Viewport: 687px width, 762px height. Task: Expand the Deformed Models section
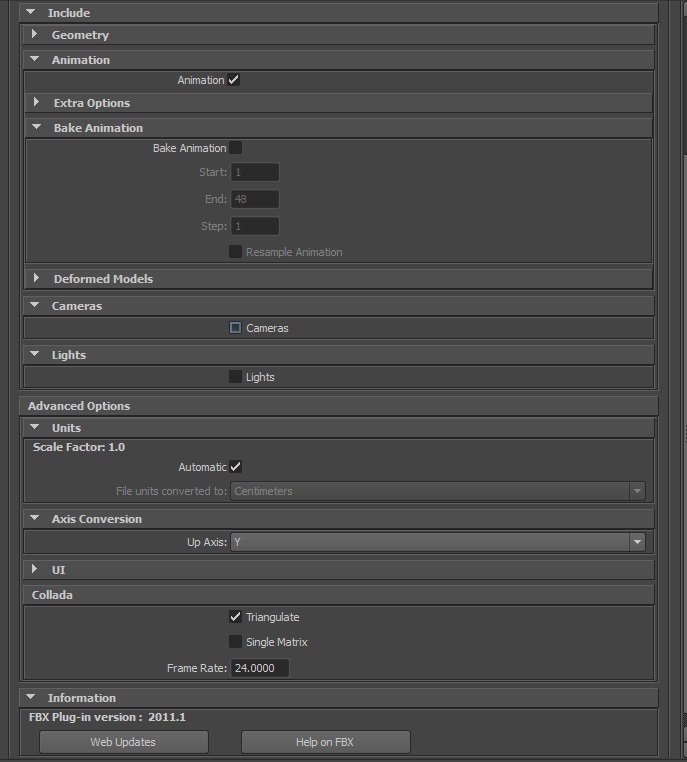pos(37,279)
